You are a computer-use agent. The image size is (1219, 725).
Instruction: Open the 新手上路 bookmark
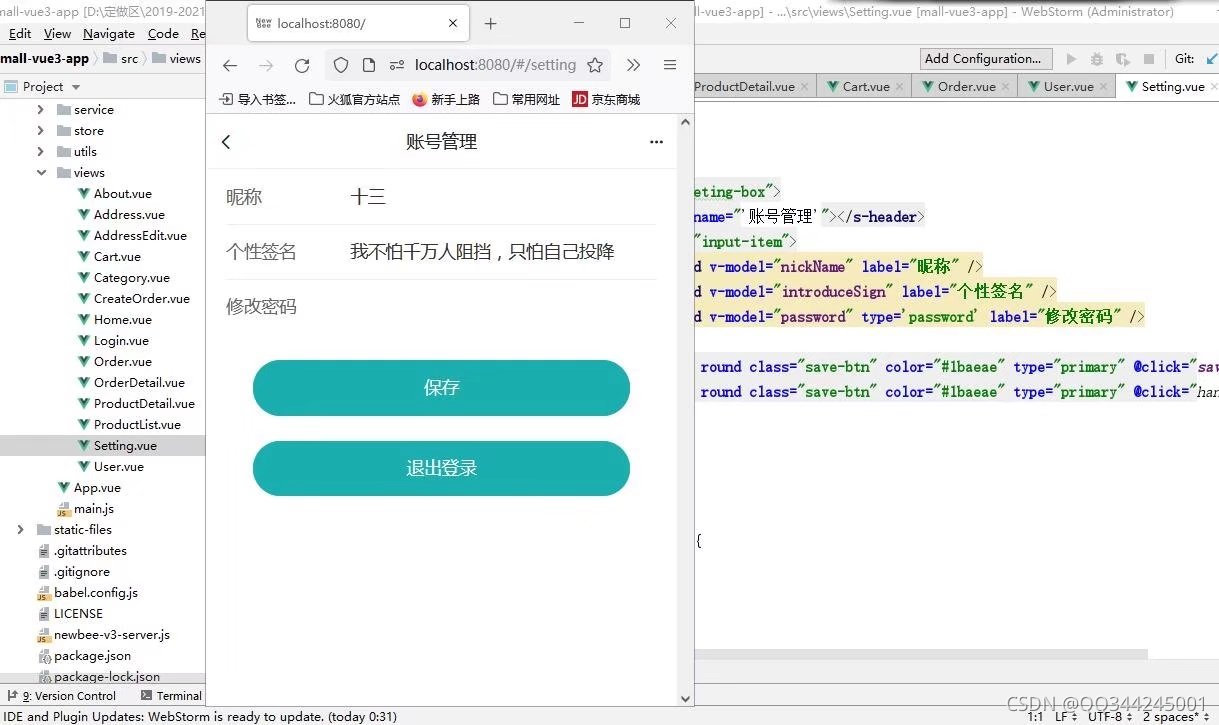coord(446,99)
